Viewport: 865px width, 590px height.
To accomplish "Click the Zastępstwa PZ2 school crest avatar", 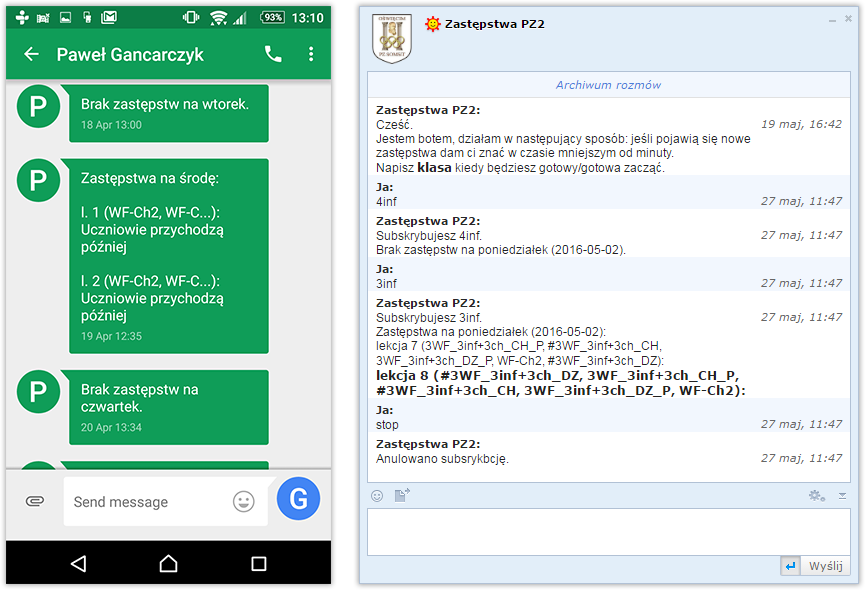I will click(x=391, y=39).
